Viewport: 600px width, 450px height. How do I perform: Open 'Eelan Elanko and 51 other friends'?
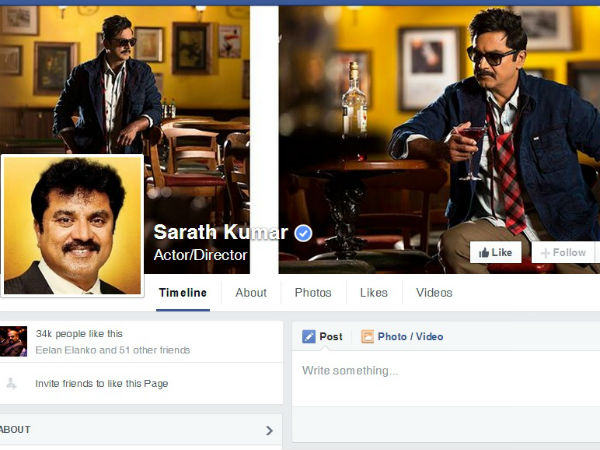click(x=113, y=350)
